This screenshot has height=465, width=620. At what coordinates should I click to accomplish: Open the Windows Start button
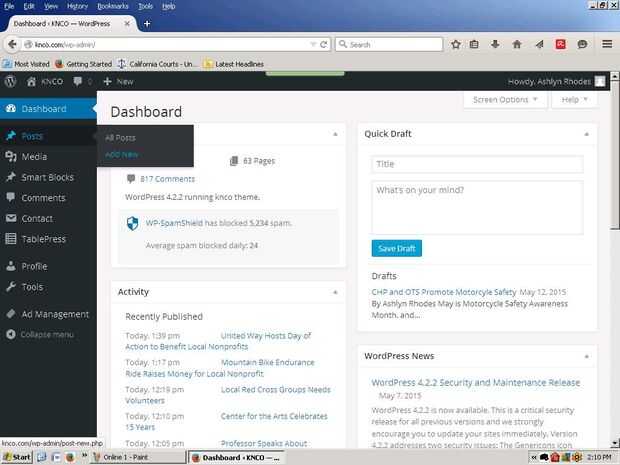17,457
